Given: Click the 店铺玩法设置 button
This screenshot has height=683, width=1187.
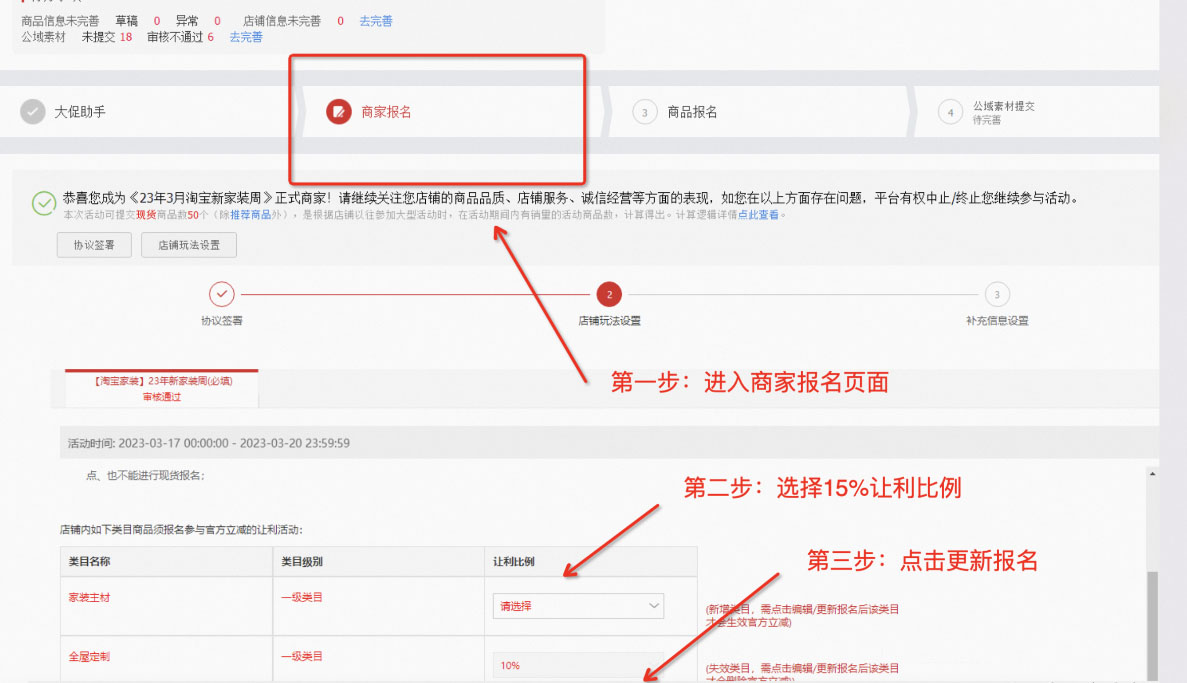Looking at the screenshot, I should tap(188, 244).
